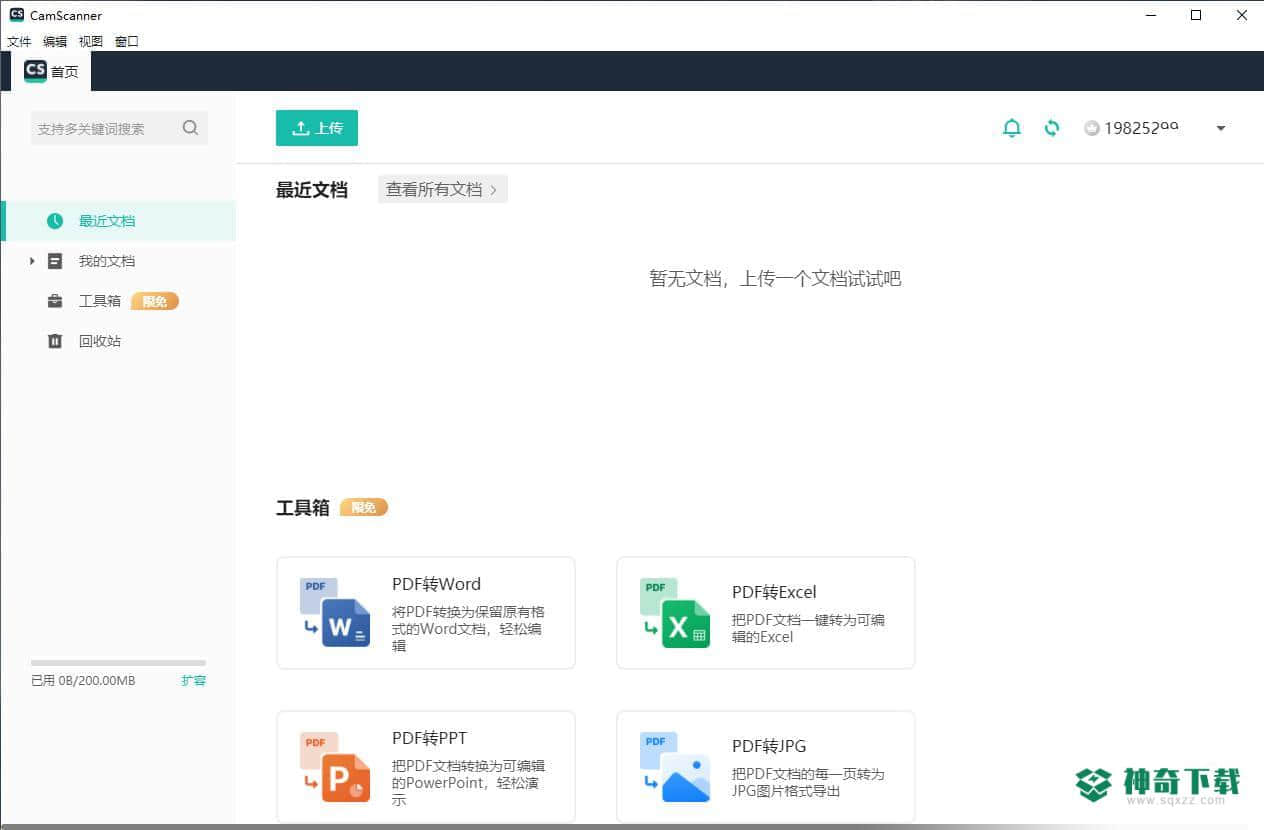Click the 支持多关键词搜索 search field
Viewport: 1264px width, 830px height.
[119, 128]
